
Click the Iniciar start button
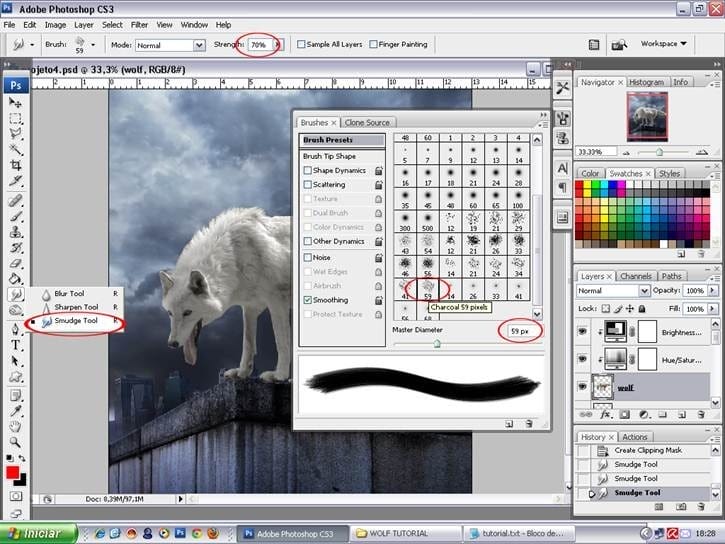[x=38, y=533]
